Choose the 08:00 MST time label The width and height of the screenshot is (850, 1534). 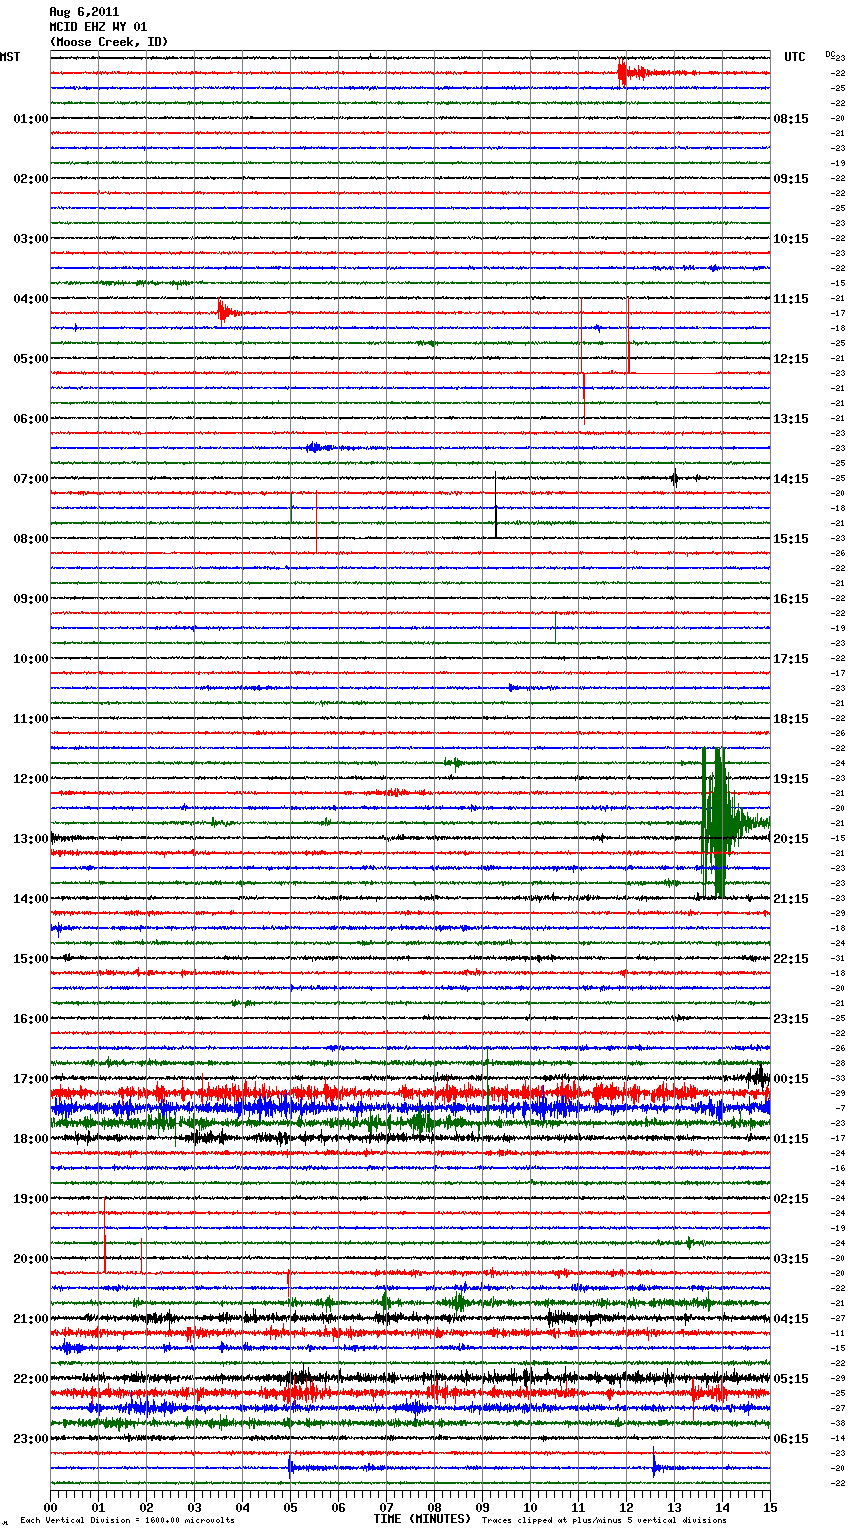point(31,539)
